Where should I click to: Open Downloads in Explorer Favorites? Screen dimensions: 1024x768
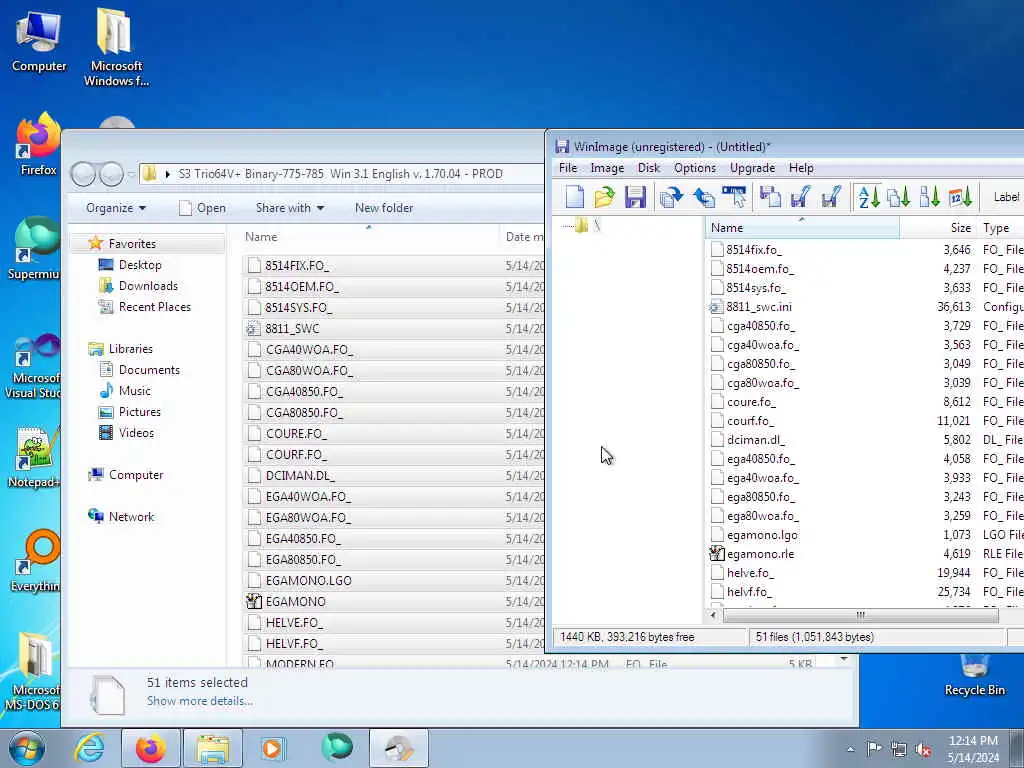coord(148,285)
